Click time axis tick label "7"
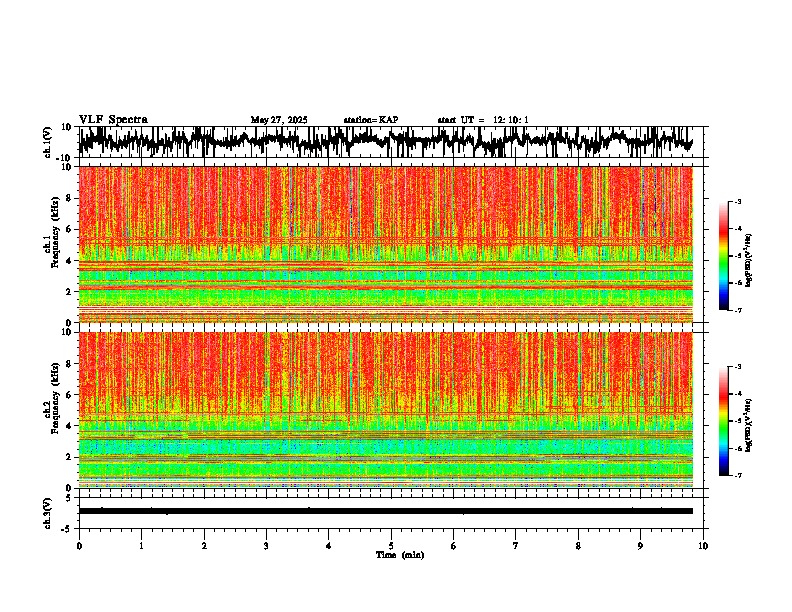 [x=516, y=546]
